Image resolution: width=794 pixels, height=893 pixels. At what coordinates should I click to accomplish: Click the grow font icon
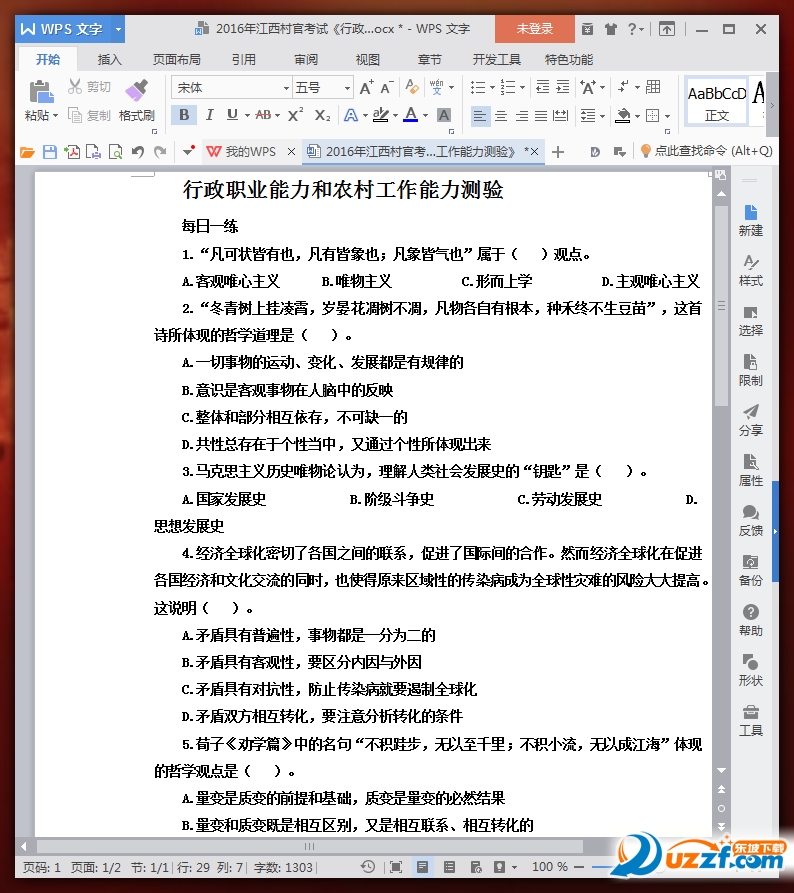coord(366,87)
